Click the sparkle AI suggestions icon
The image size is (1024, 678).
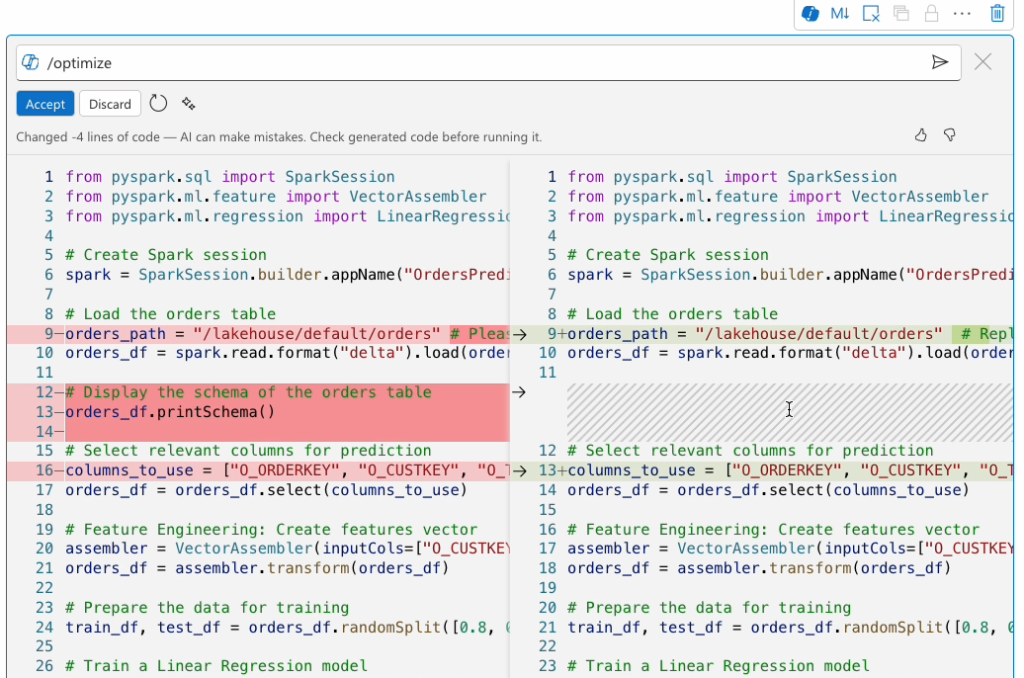pyautogui.click(x=188, y=103)
